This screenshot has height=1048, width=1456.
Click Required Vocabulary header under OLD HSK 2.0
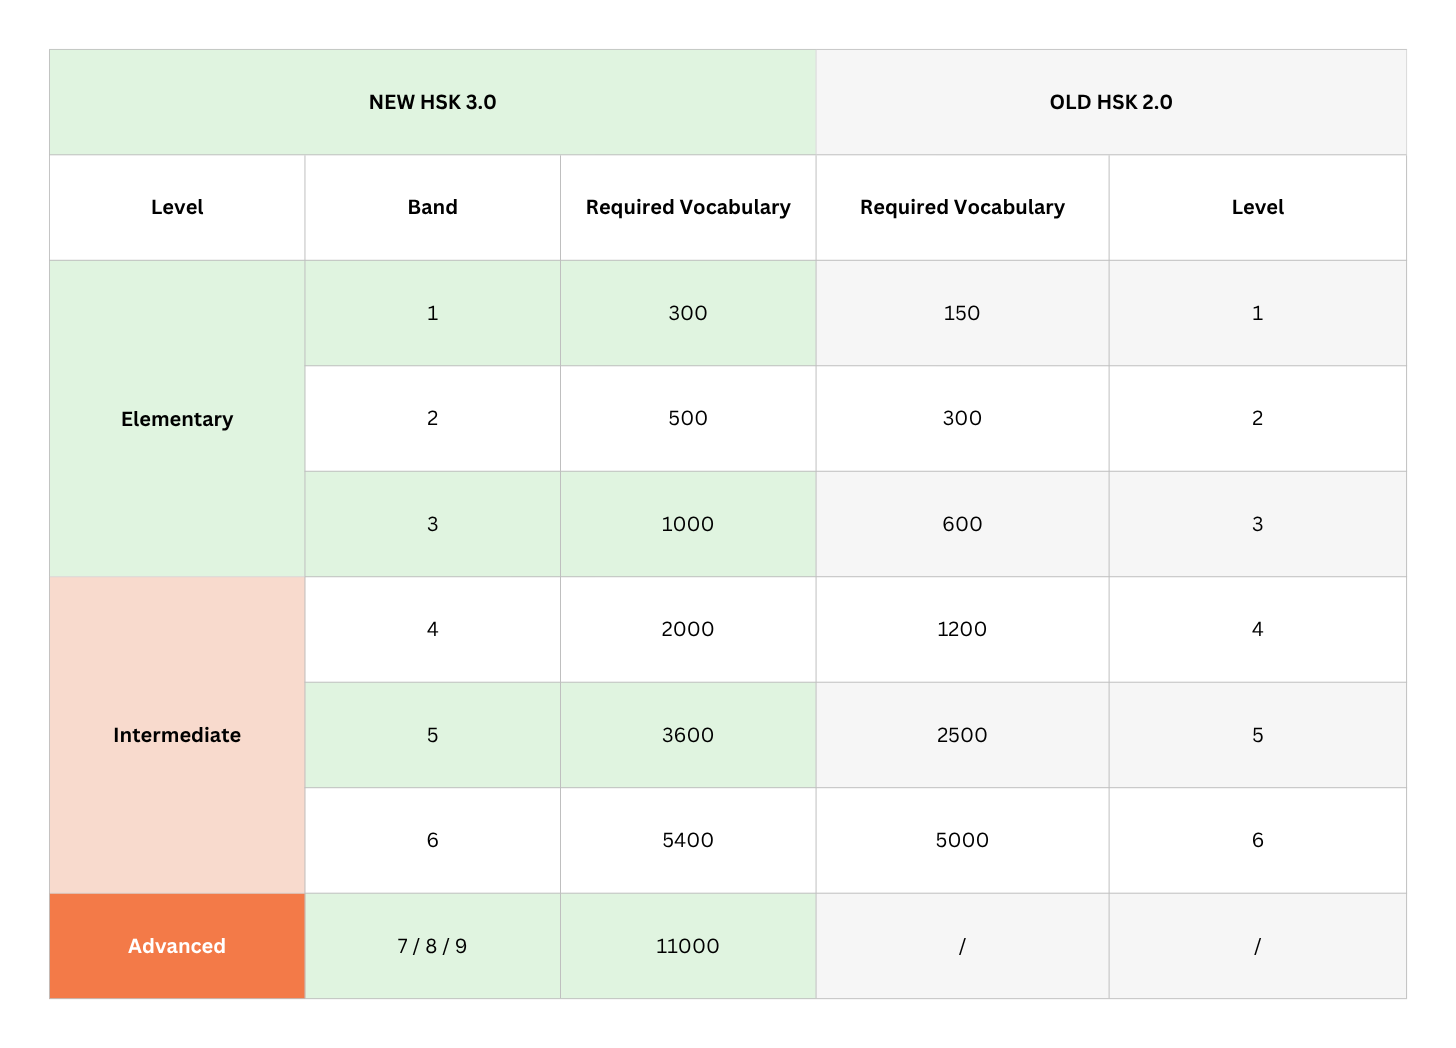tap(962, 207)
